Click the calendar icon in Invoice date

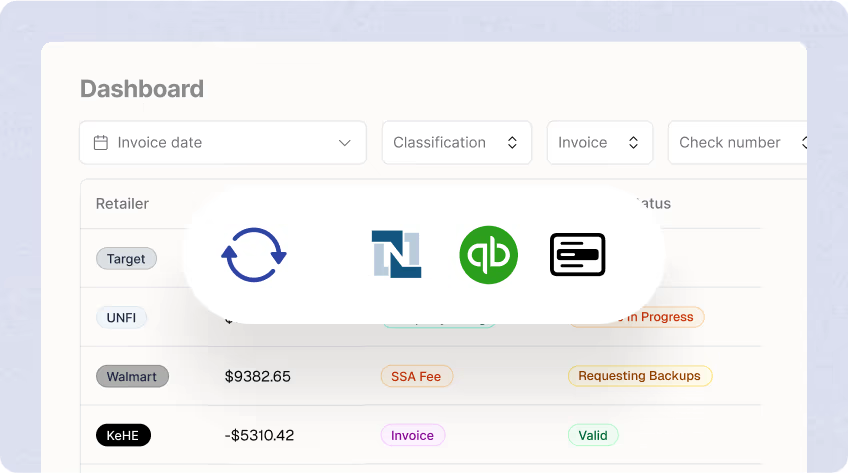[101, 143]
